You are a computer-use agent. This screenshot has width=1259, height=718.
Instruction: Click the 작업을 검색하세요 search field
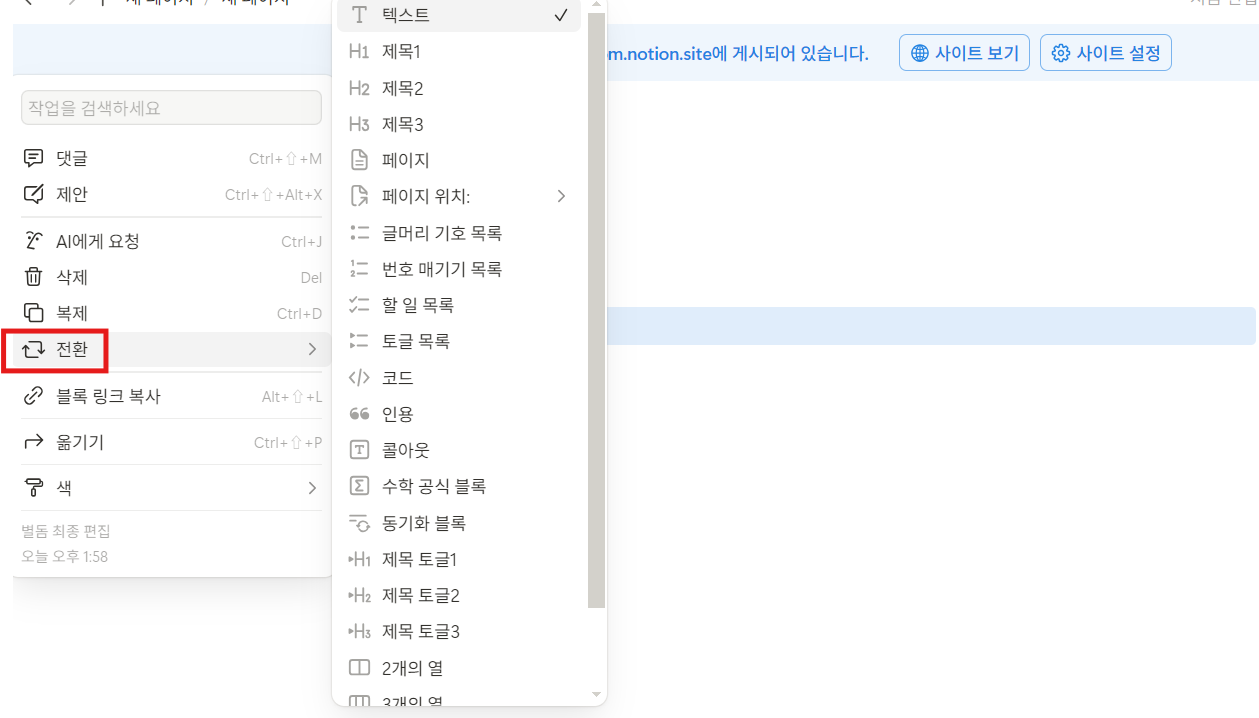coord(171,107)
